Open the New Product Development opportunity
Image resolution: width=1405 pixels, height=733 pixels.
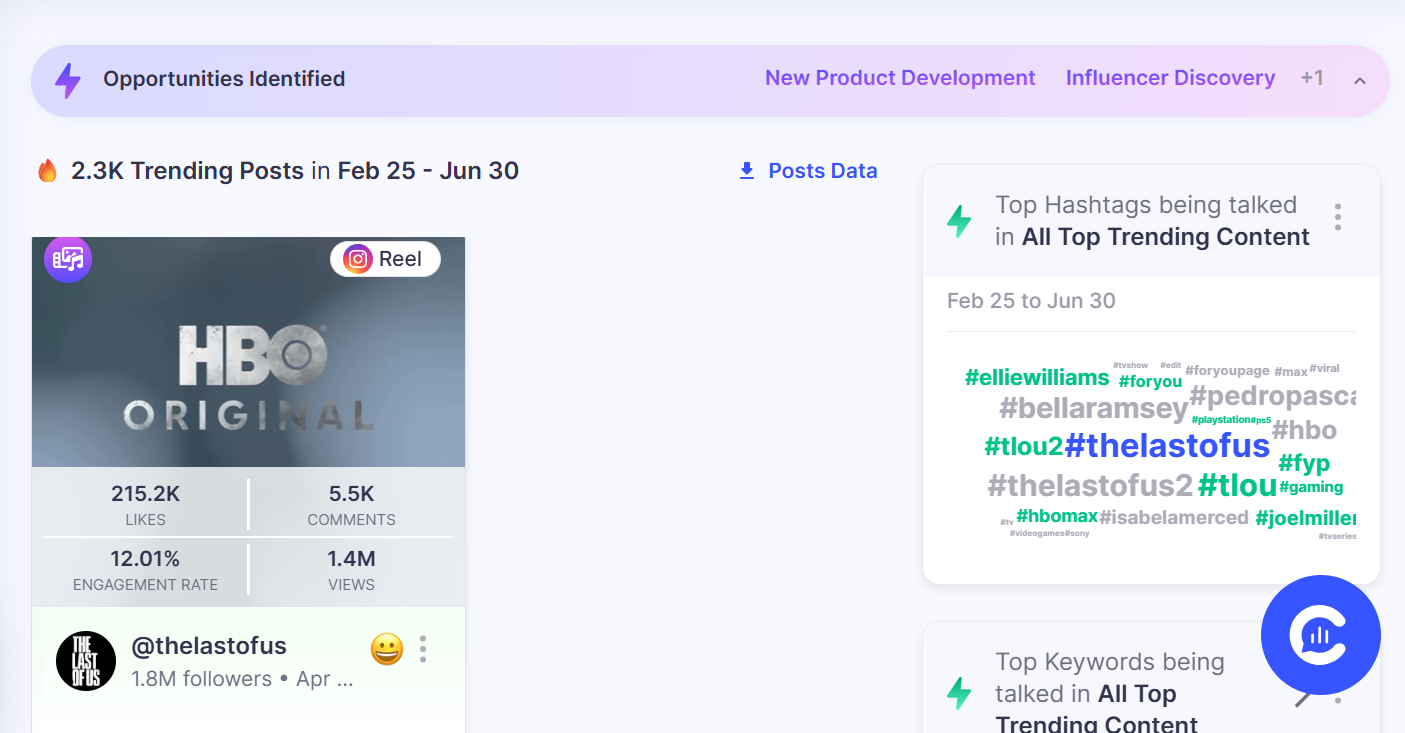(x=900, y=78)
